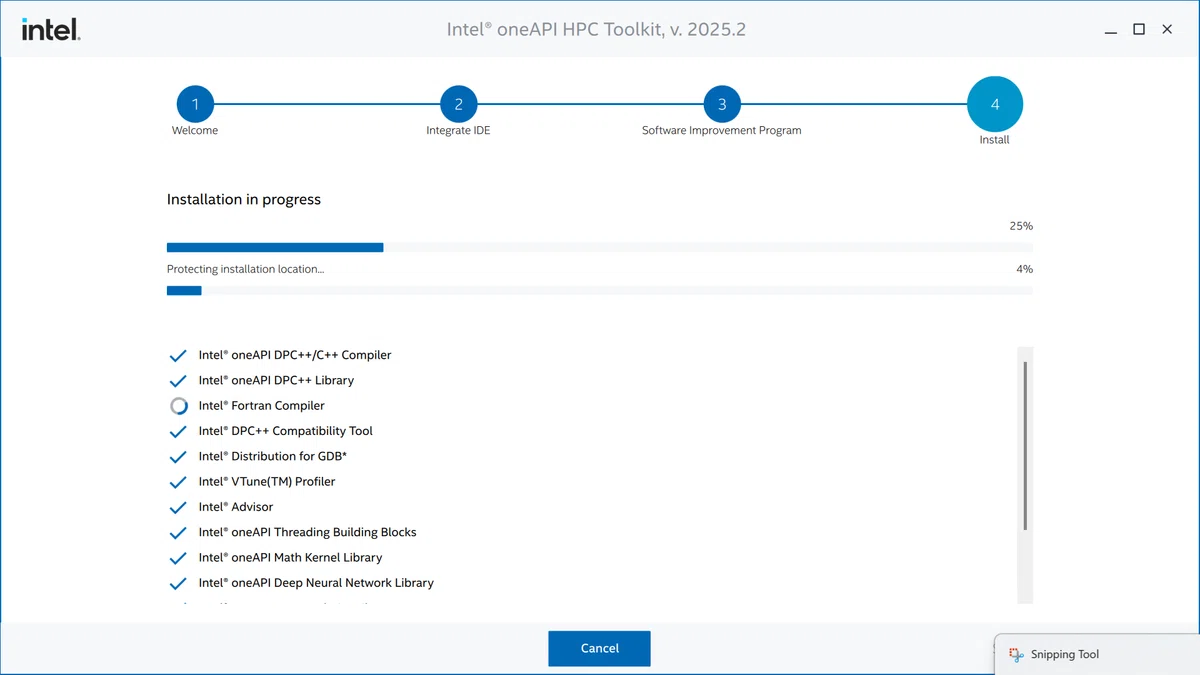Click the Software Improvement Program label
1200x675 pixels.
pyautogui.click(x=721, y=130)
